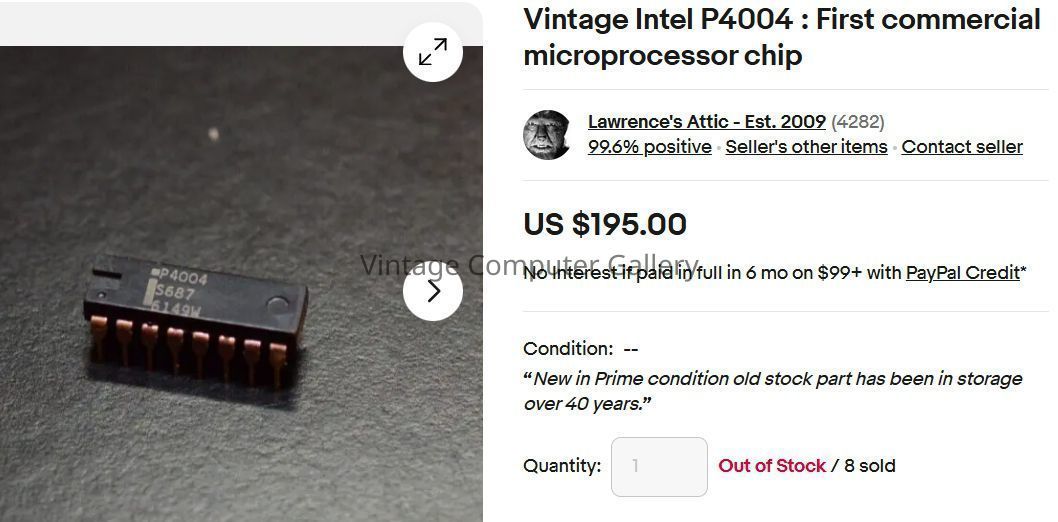Click the P4004 chip product photo

pos(200,310)
